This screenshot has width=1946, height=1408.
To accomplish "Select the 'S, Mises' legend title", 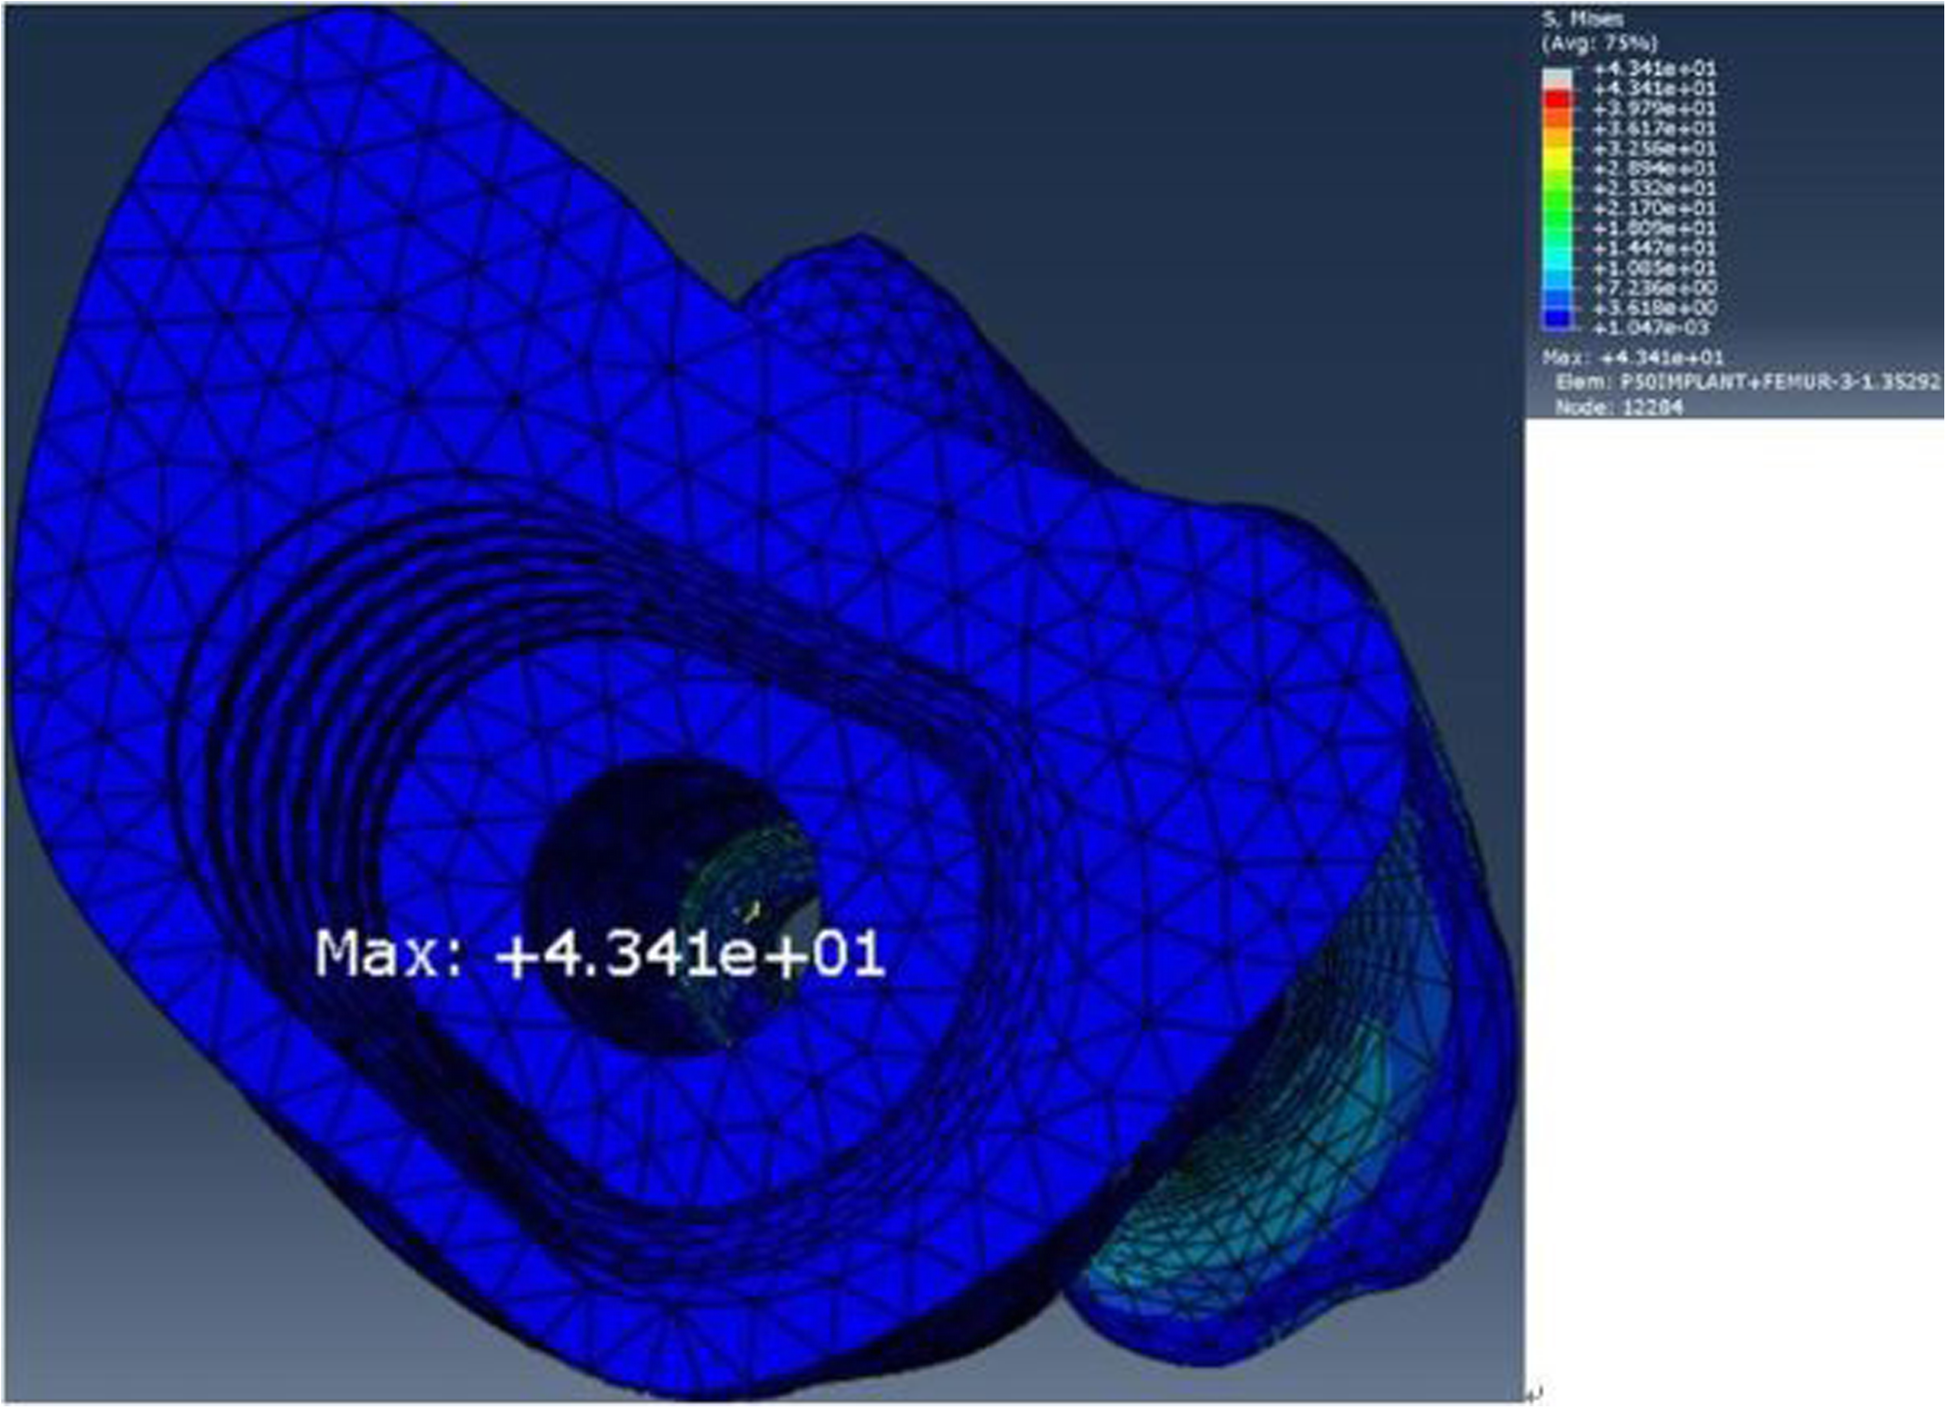I will (x=1583, y=19).
